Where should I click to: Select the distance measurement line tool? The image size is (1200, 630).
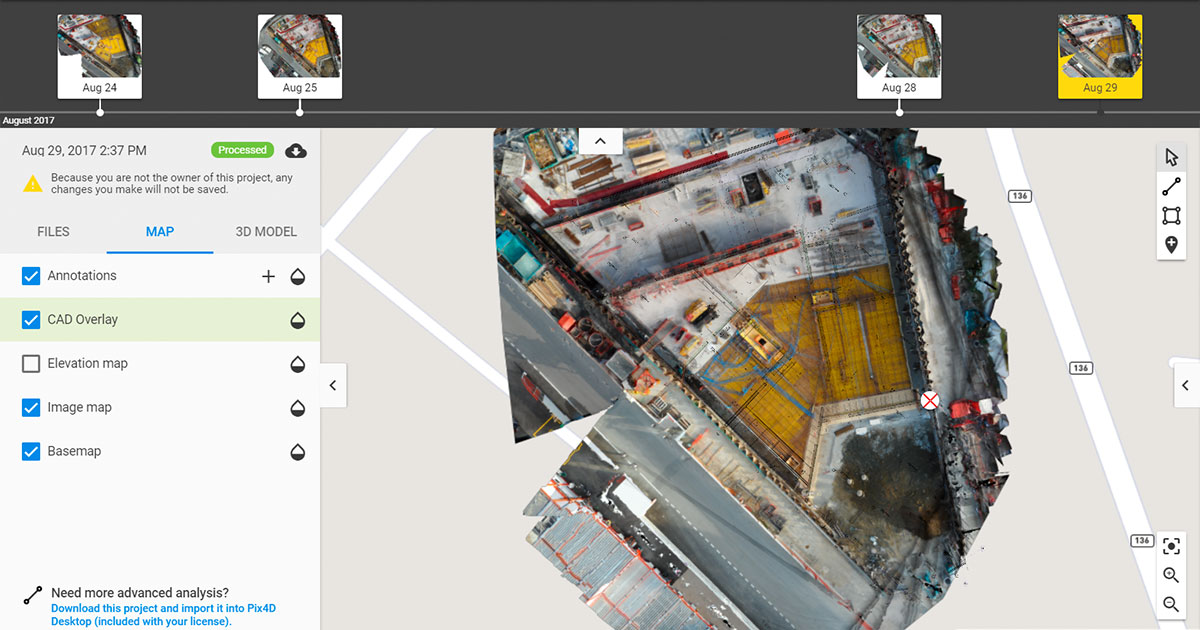tap(1171, 186)
